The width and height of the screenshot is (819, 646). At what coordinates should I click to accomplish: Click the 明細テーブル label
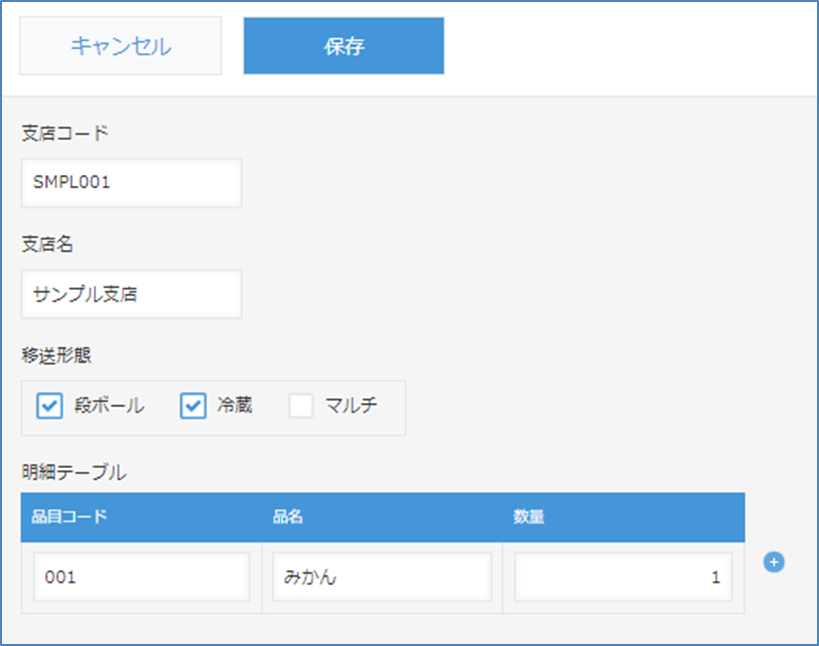74,472
